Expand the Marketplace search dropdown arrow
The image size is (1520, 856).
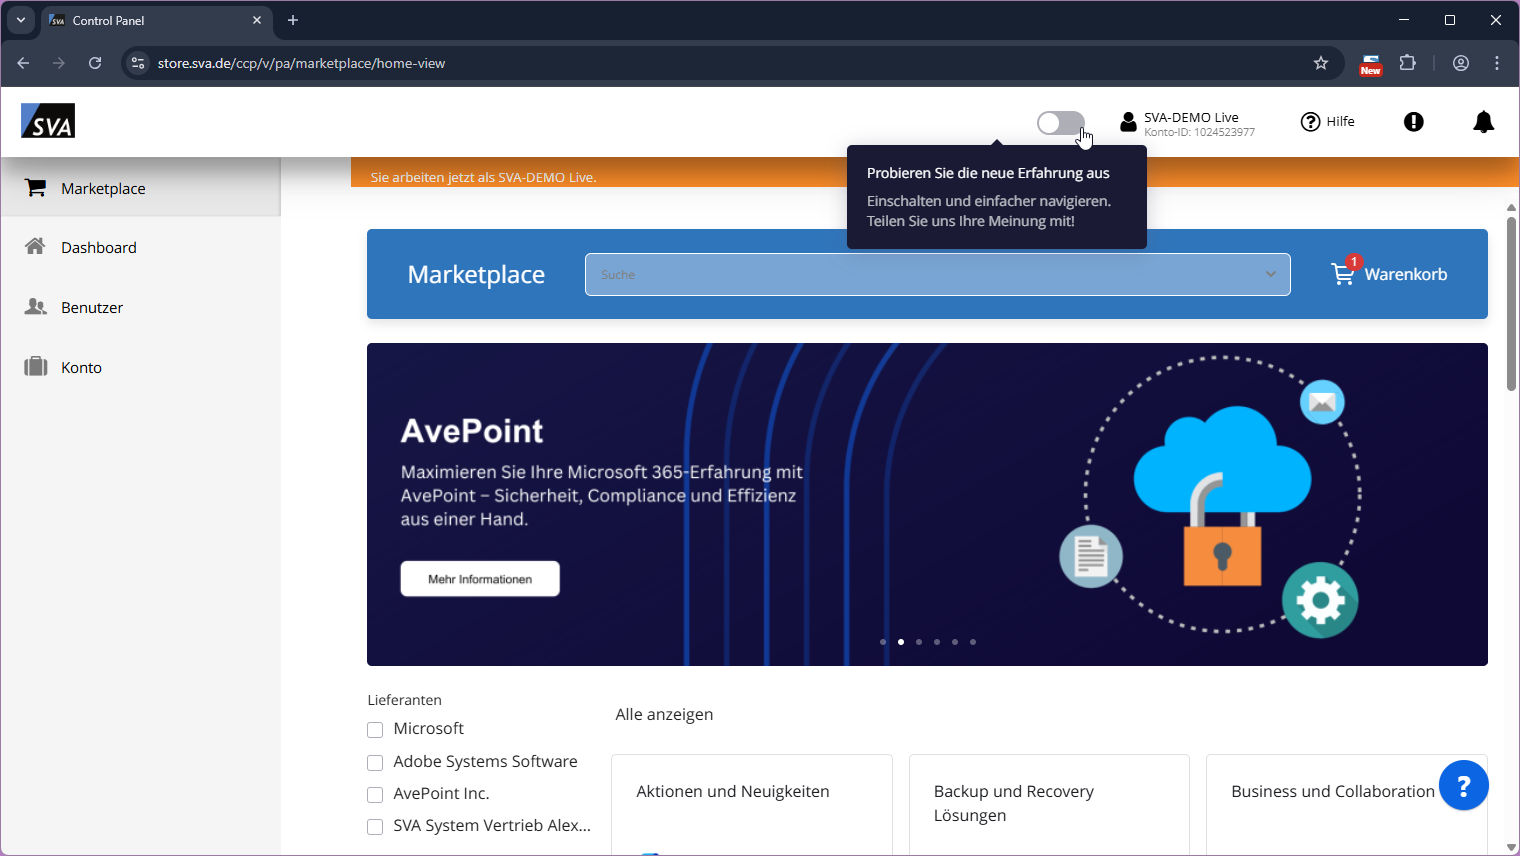pyautogui.click(x=1270, y=274)
